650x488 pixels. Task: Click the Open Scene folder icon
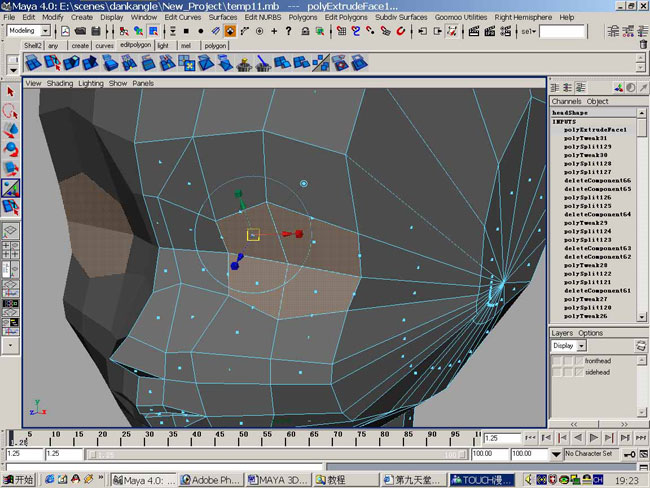coord(80,31)
